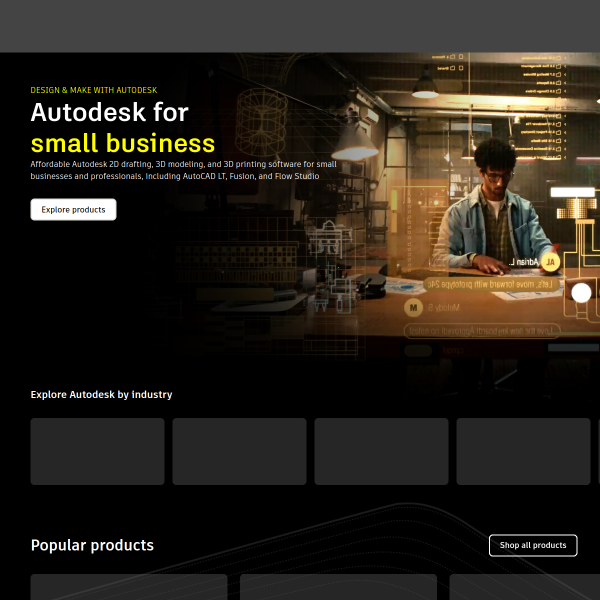Click the yellow "small business" headline
The width and height of the screenshot is (600, 600).
coord(123,143)
